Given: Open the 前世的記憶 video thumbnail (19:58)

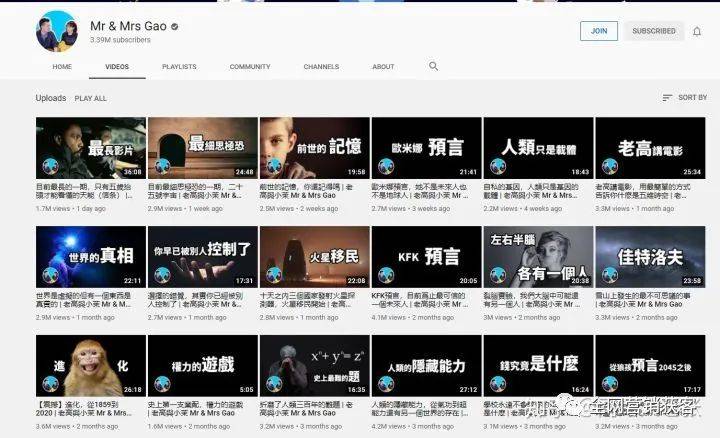Looking at the screenshot, I should click(315, 148).
